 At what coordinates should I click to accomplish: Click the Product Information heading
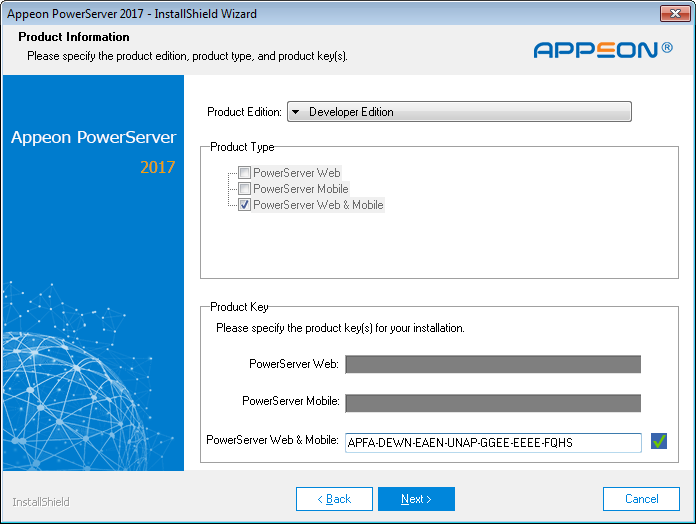click(x=74, y=37)
